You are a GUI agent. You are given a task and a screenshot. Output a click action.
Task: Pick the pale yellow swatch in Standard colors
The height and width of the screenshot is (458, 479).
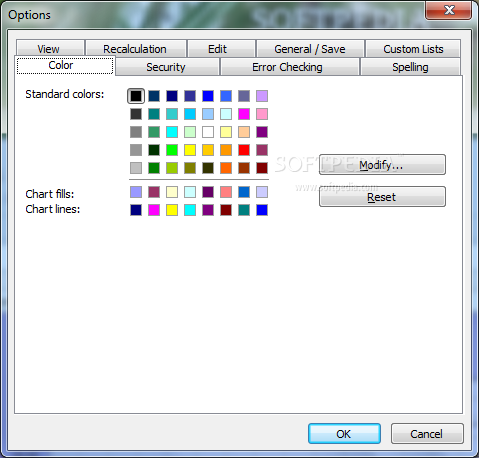[x=226, y=132]
